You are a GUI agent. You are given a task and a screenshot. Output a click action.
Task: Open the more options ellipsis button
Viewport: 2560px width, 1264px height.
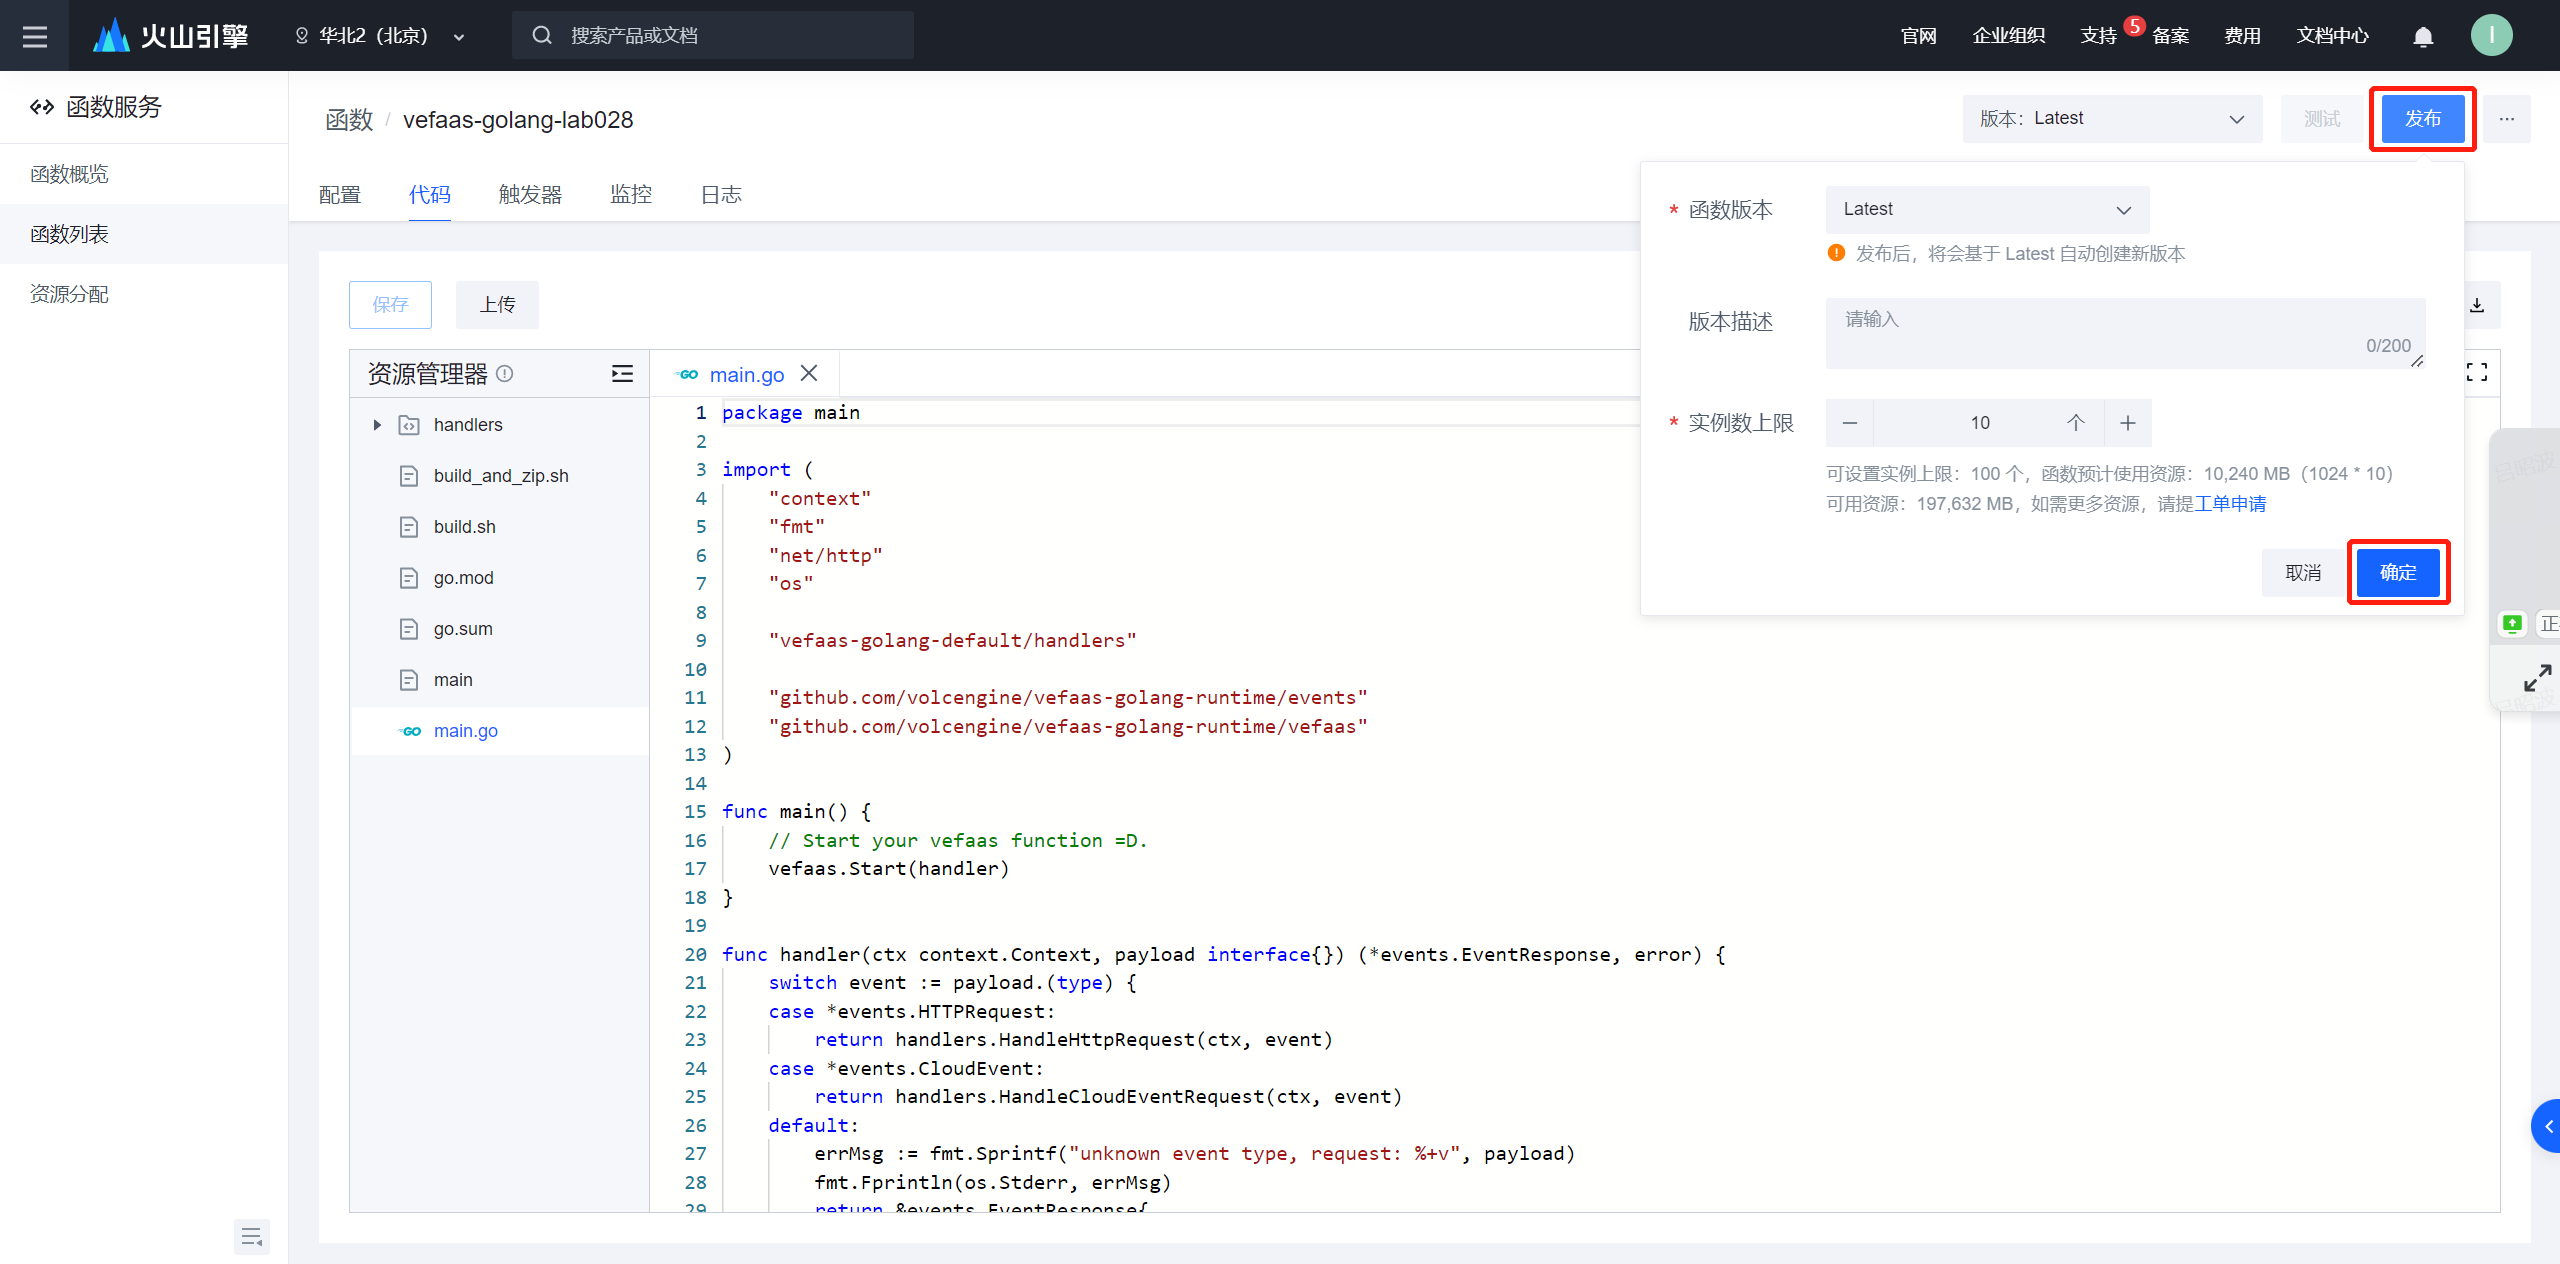pos(2506,119)
